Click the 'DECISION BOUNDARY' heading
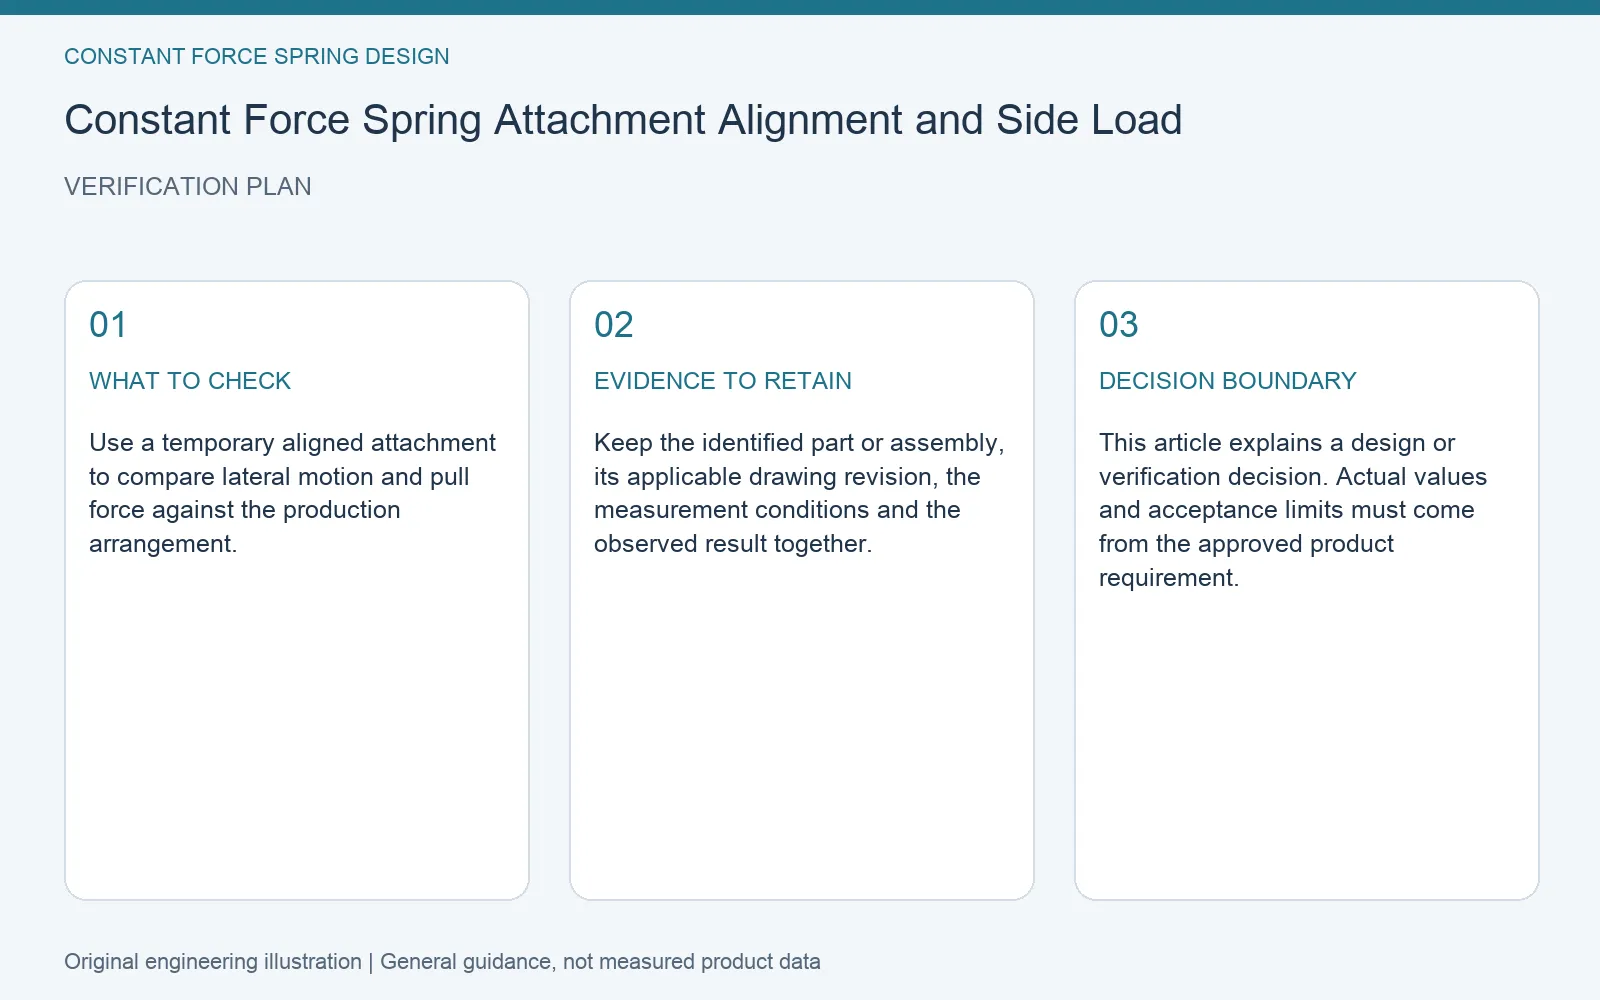Image resolution: width=1600 pixels, height=1000 pixels. click(x=1228, y=381)
